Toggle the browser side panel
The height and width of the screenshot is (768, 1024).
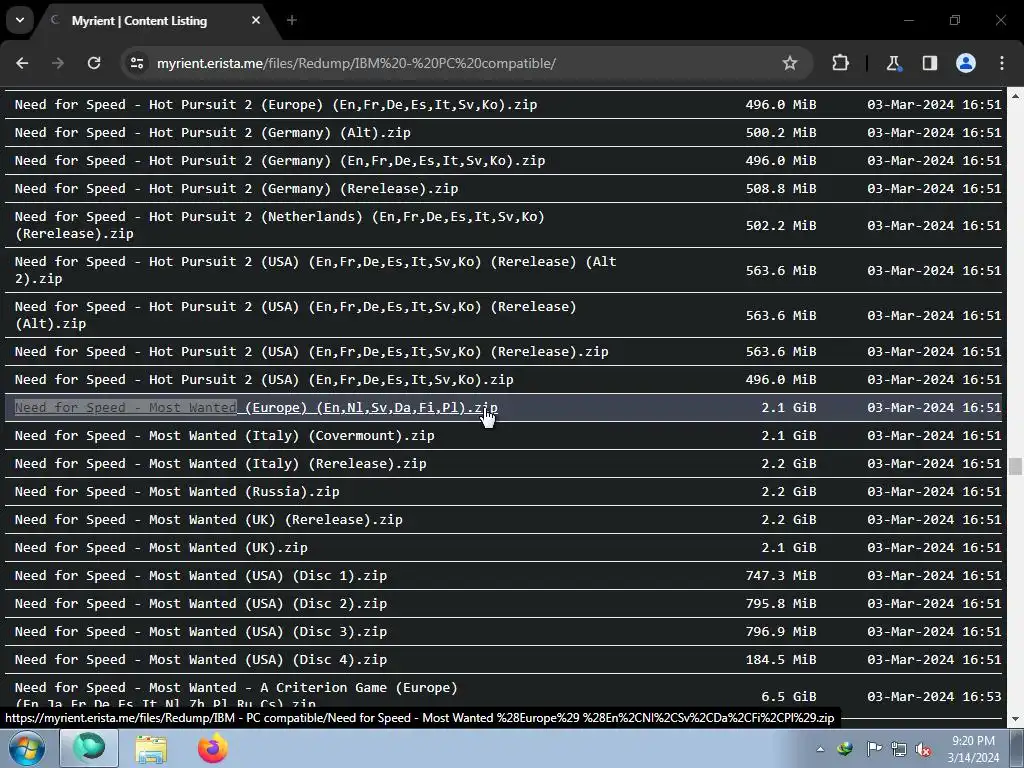tap(929, 63)
